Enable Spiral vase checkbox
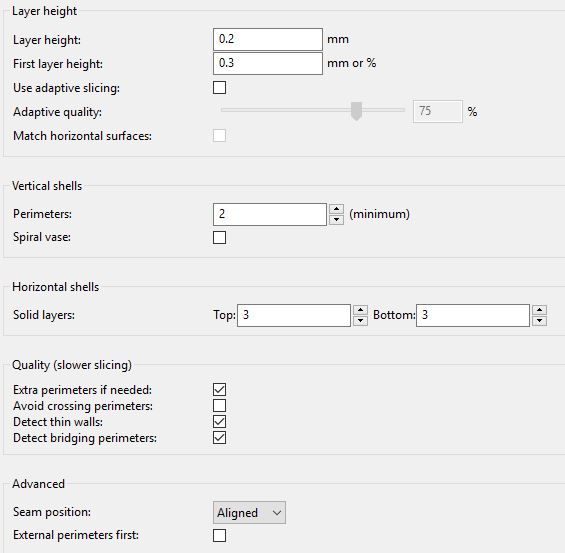This screenshot has height=553, width=565. (x=219, y=237)
